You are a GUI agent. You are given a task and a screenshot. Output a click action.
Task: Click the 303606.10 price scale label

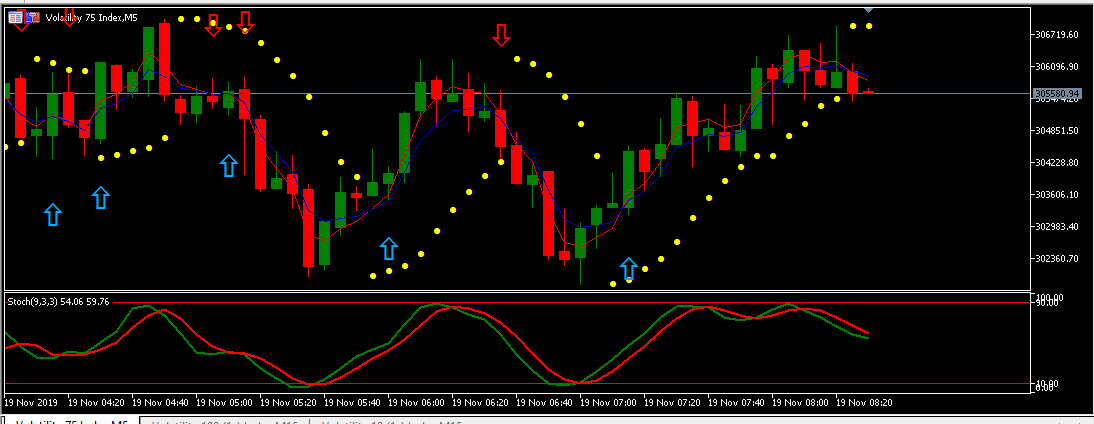click(1056, 195)
